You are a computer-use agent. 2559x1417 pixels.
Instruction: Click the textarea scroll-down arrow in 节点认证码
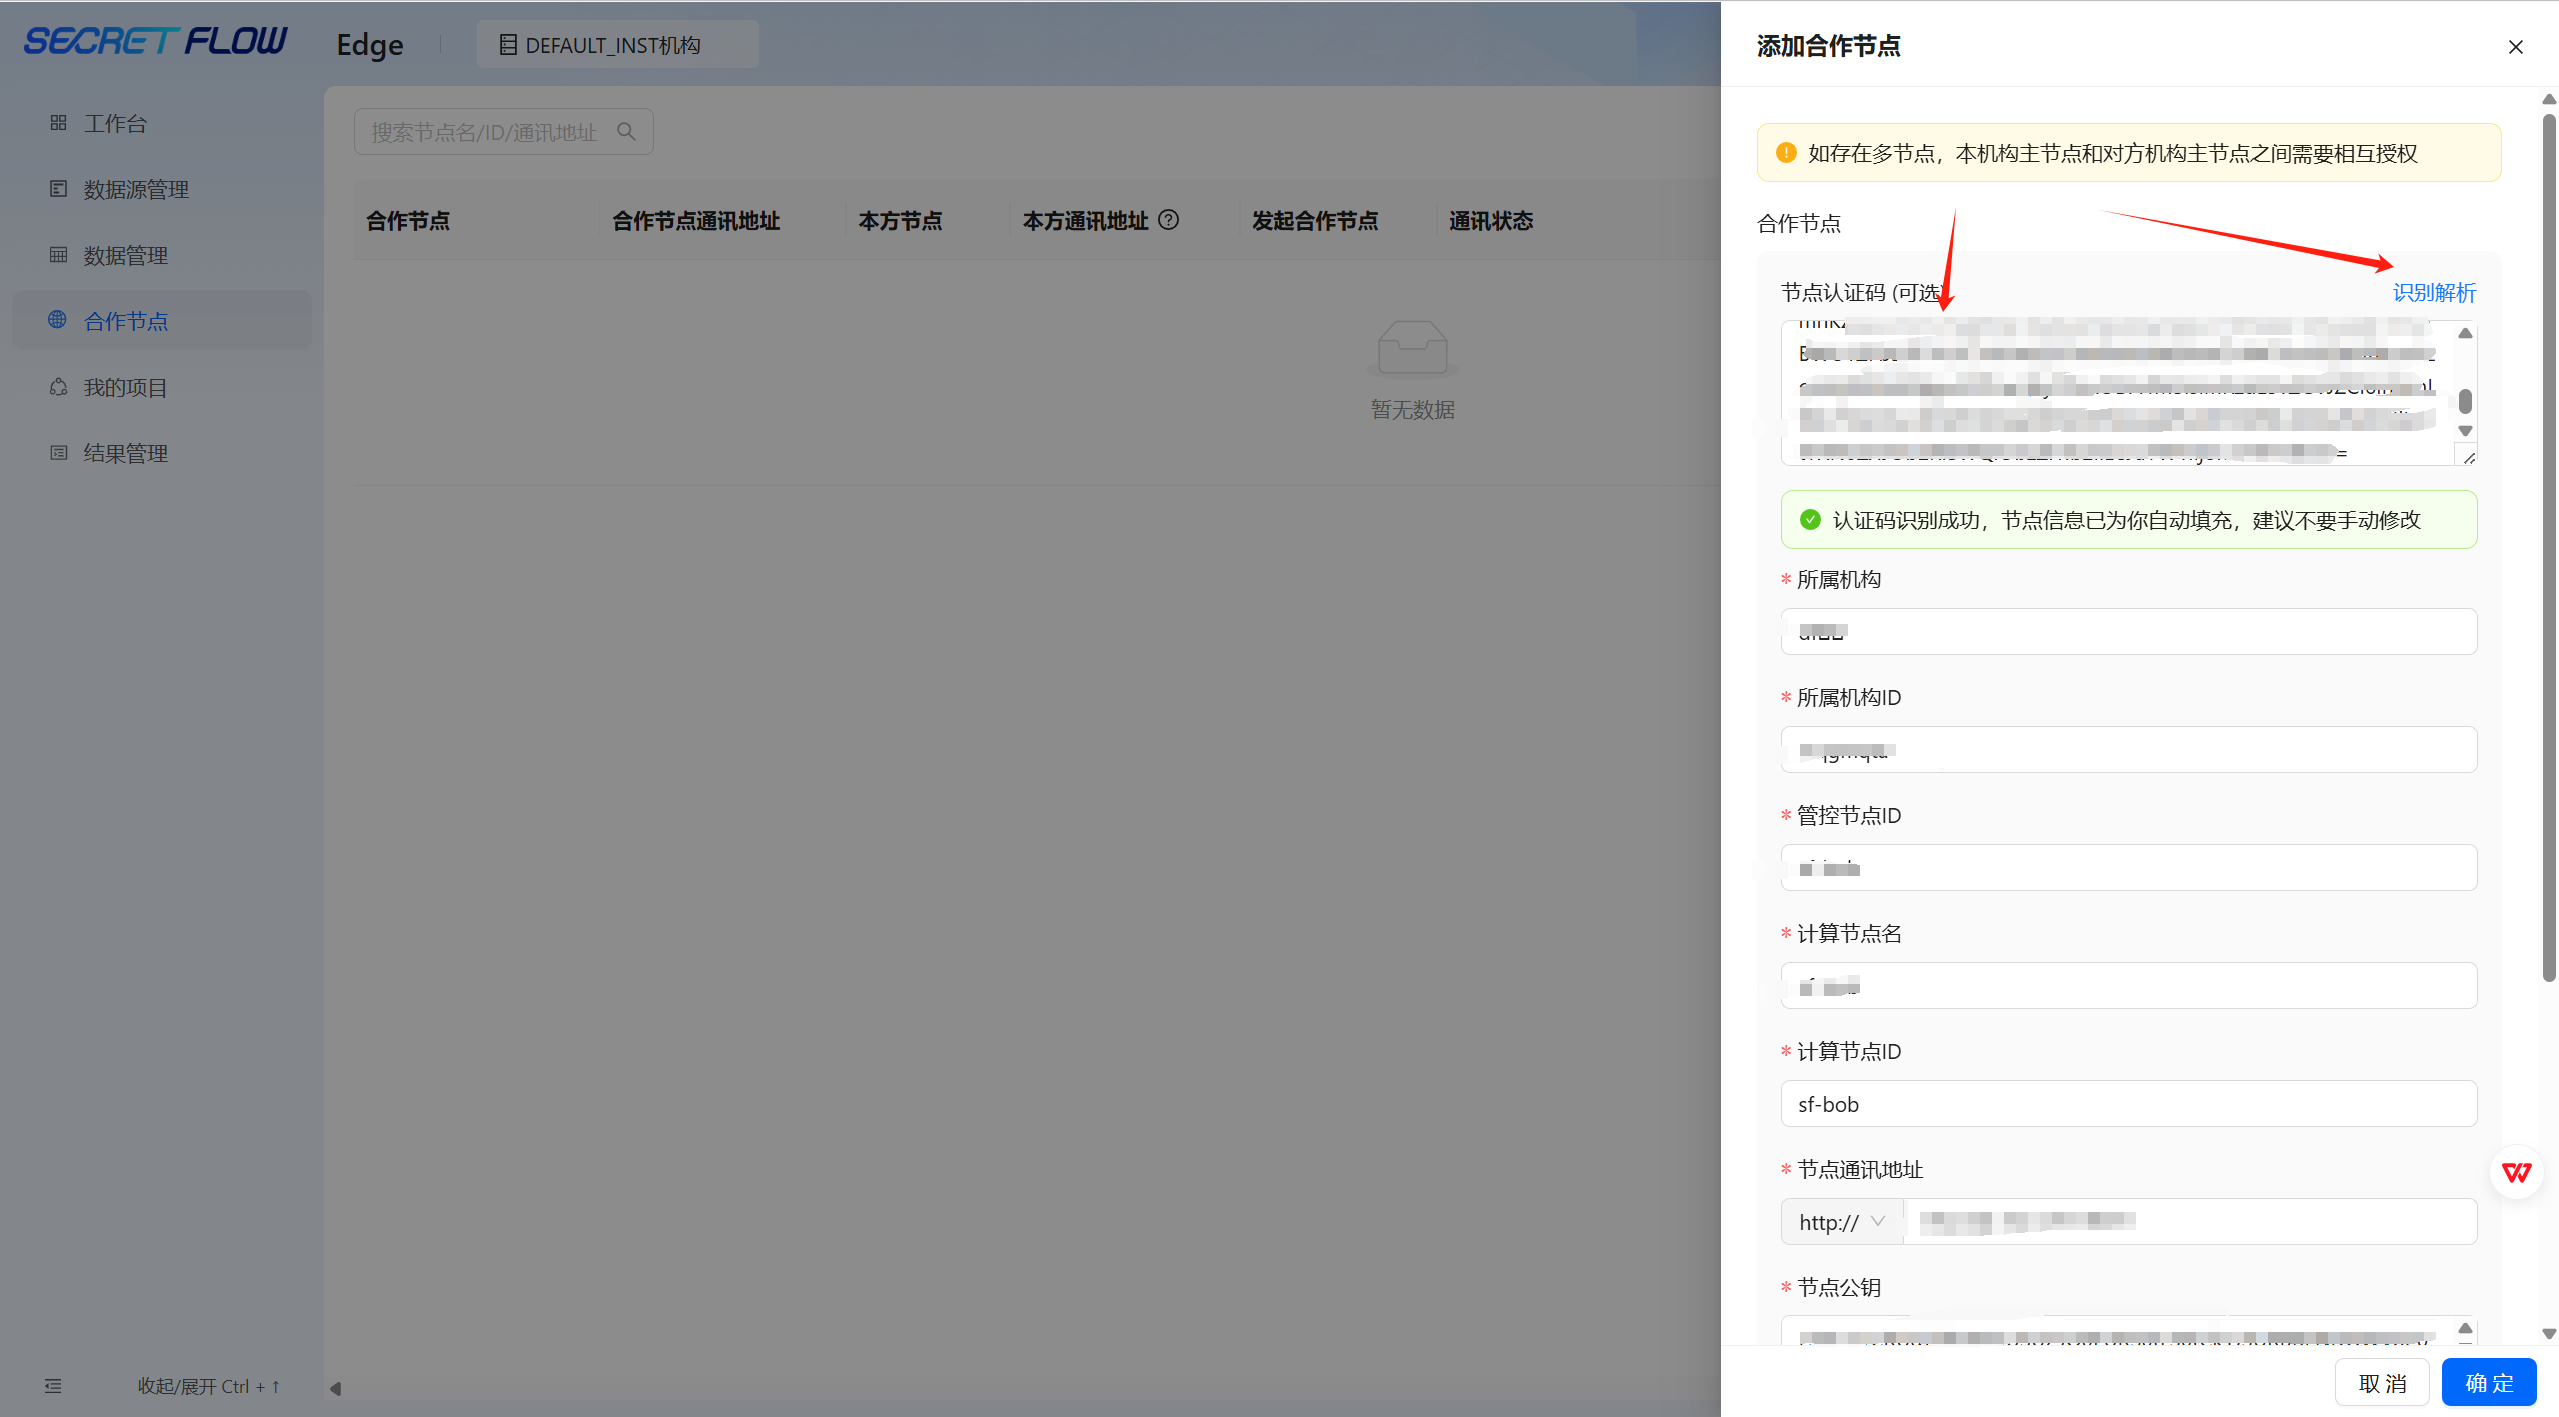pos(2465,431)
